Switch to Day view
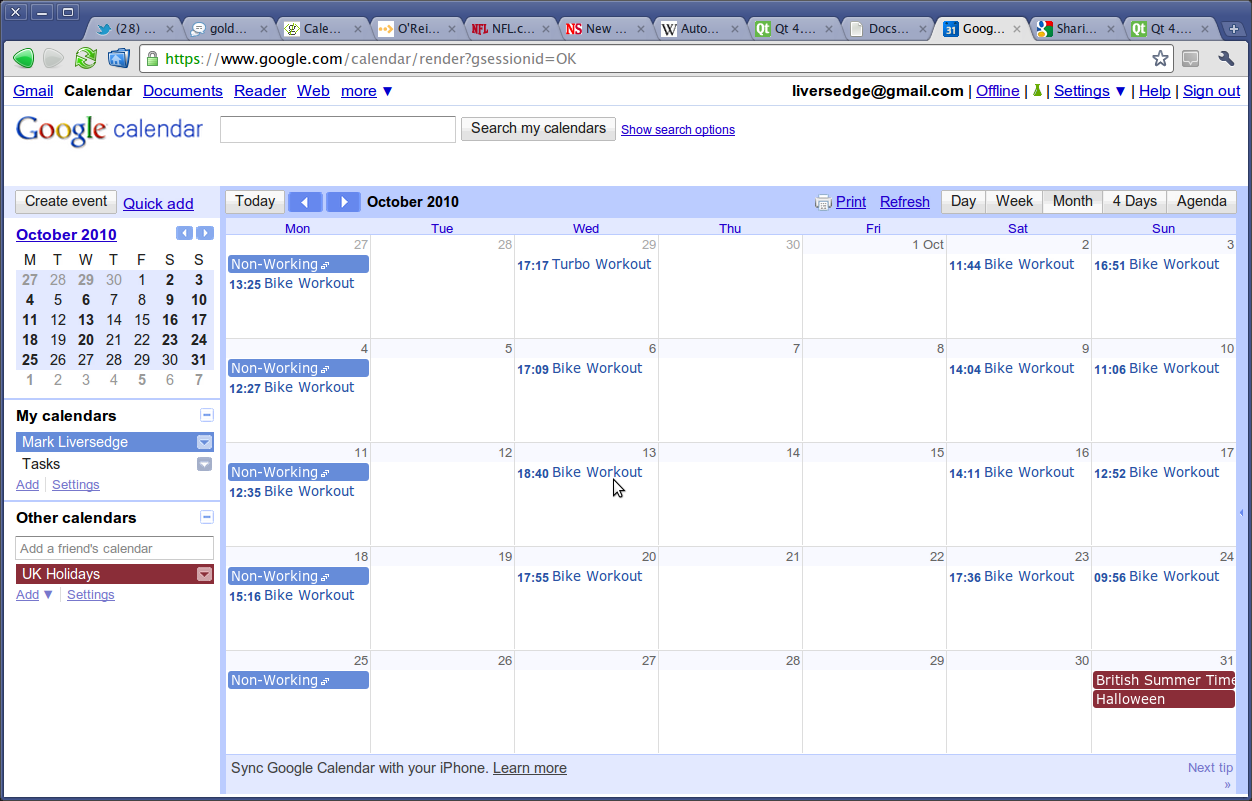Screen dimensions: 1252x801 point(963,201)
